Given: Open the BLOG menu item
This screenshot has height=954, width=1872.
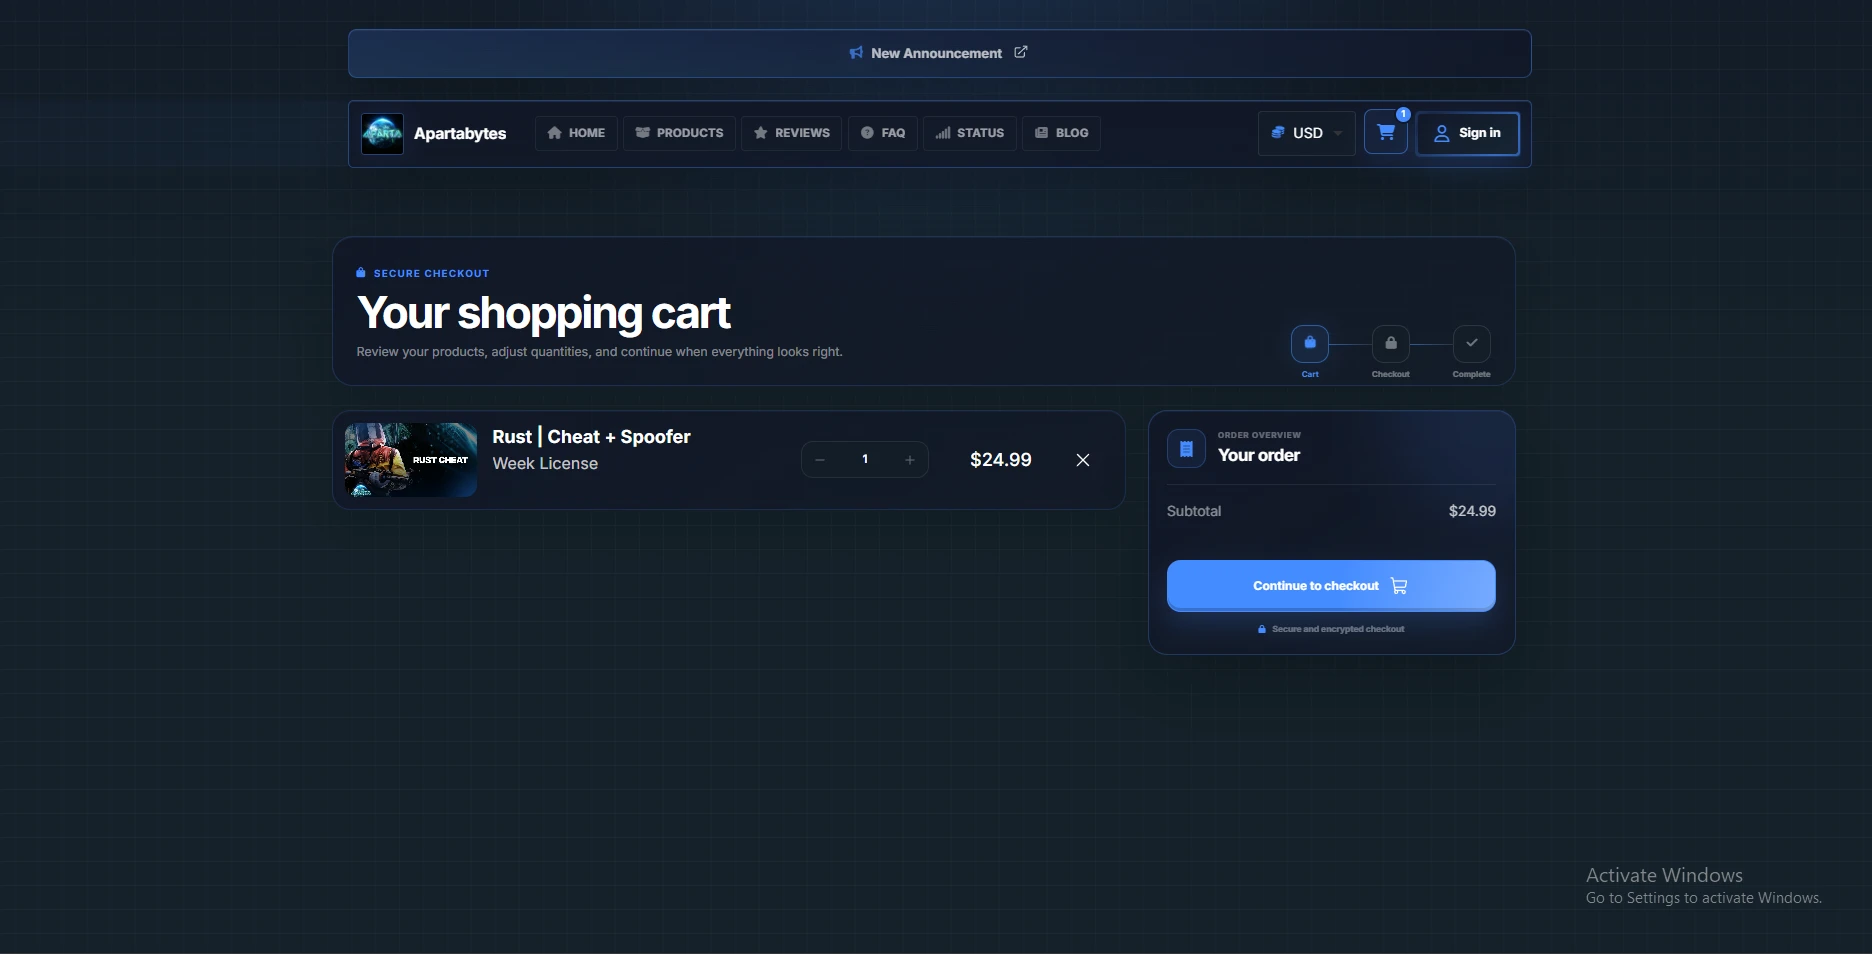Looking at the screenshot, I should [x=1061, y=133].
